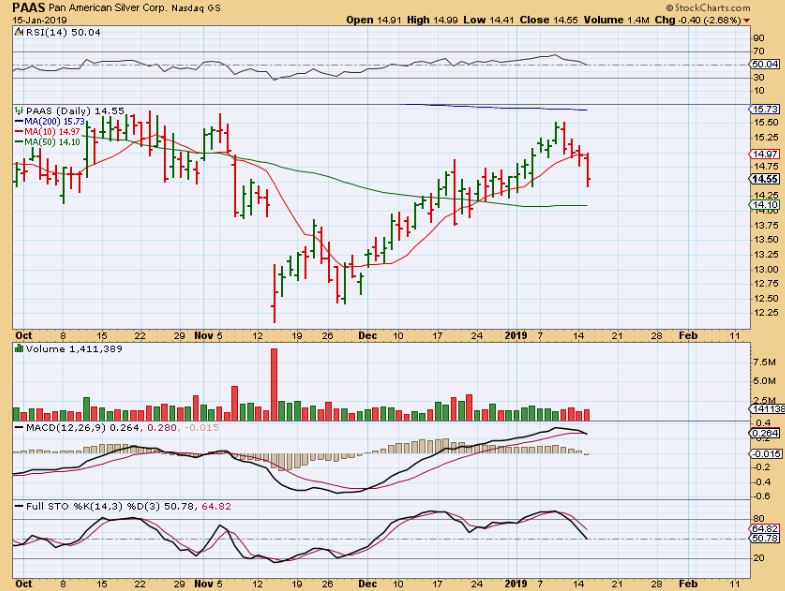Screen dimensions: 785x591
Task: Click the Volume 1,411,389 panel label
Action: (74, 349)
